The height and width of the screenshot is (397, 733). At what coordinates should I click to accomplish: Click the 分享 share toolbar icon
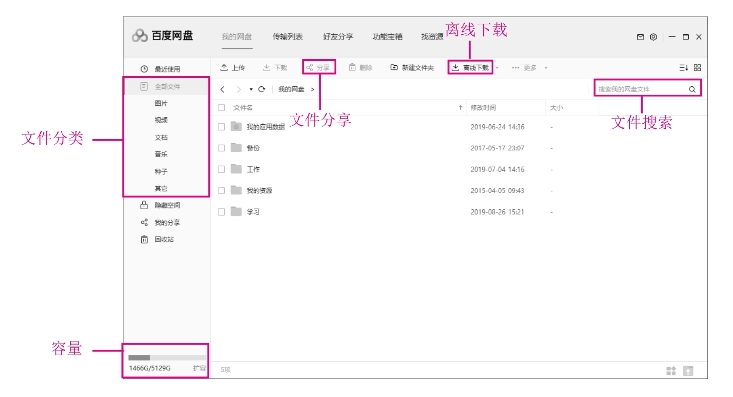pyautogui.click(x=309, y=68)
